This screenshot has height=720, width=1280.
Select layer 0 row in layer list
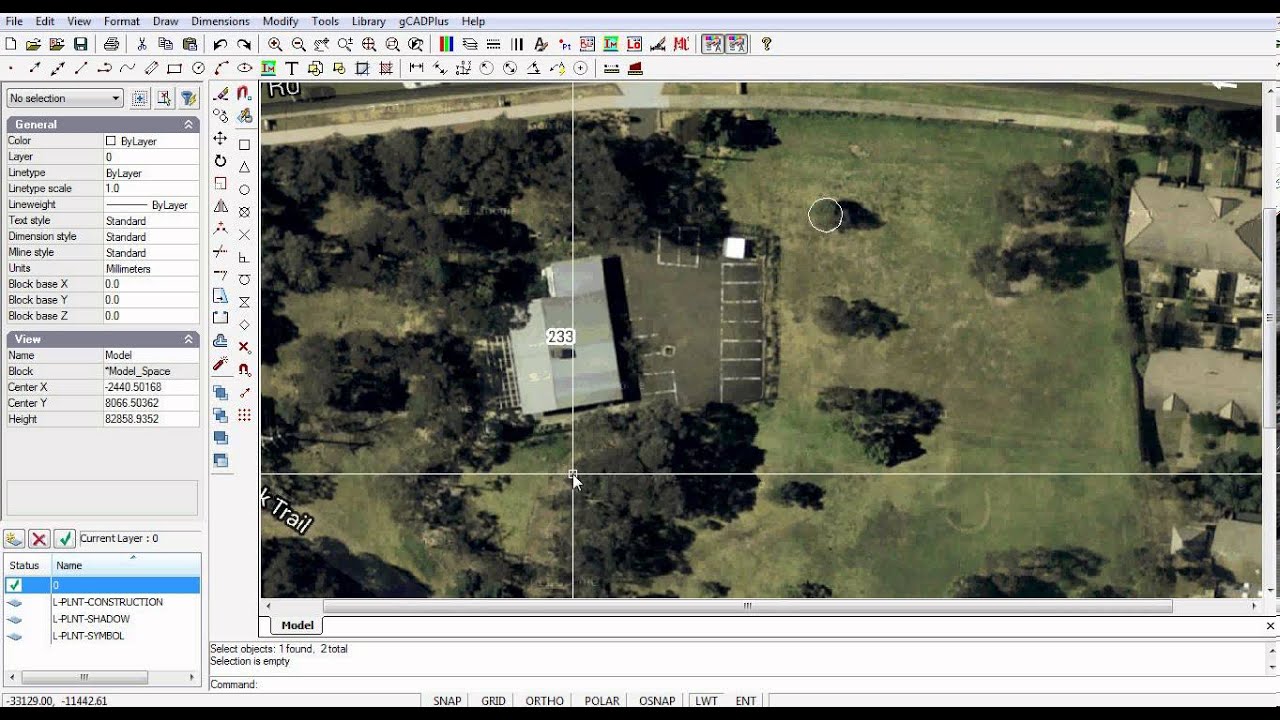(x=102, y=585)
